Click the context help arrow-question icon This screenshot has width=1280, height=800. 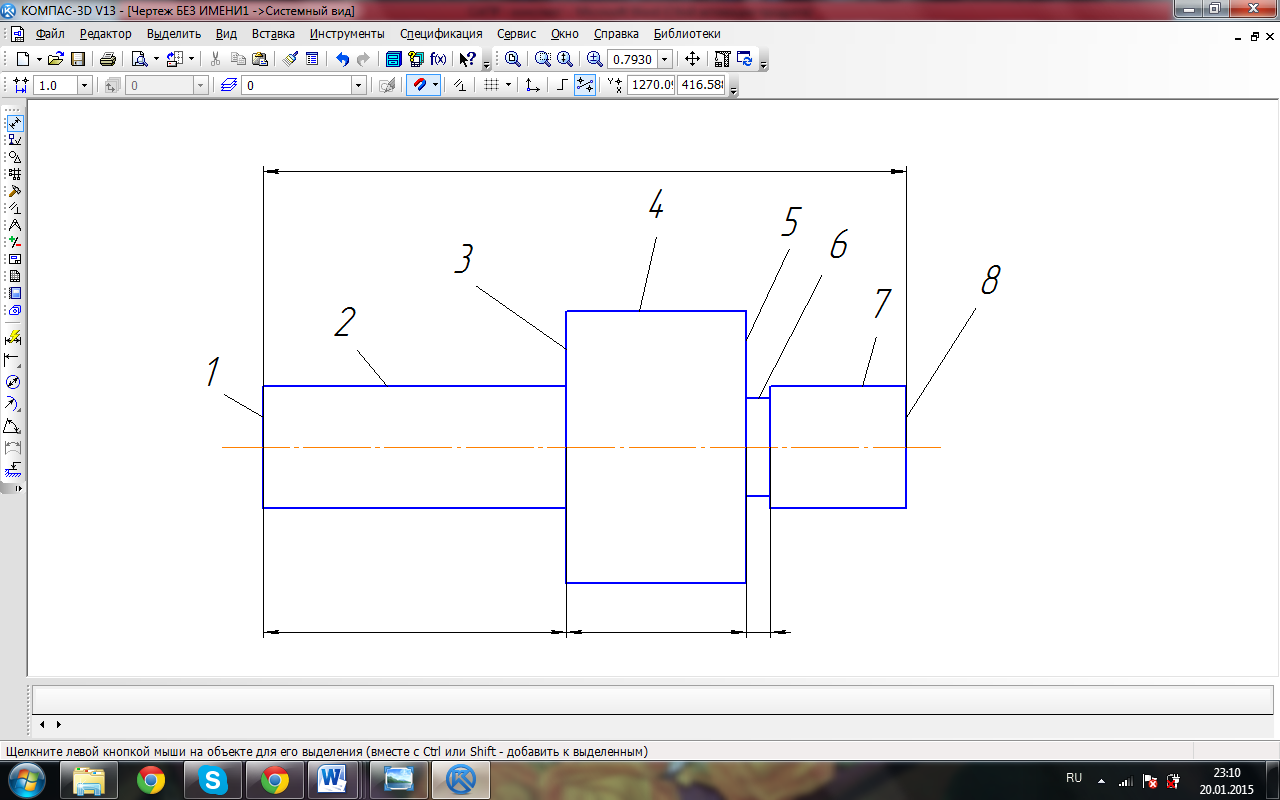[x=467, y=59]
